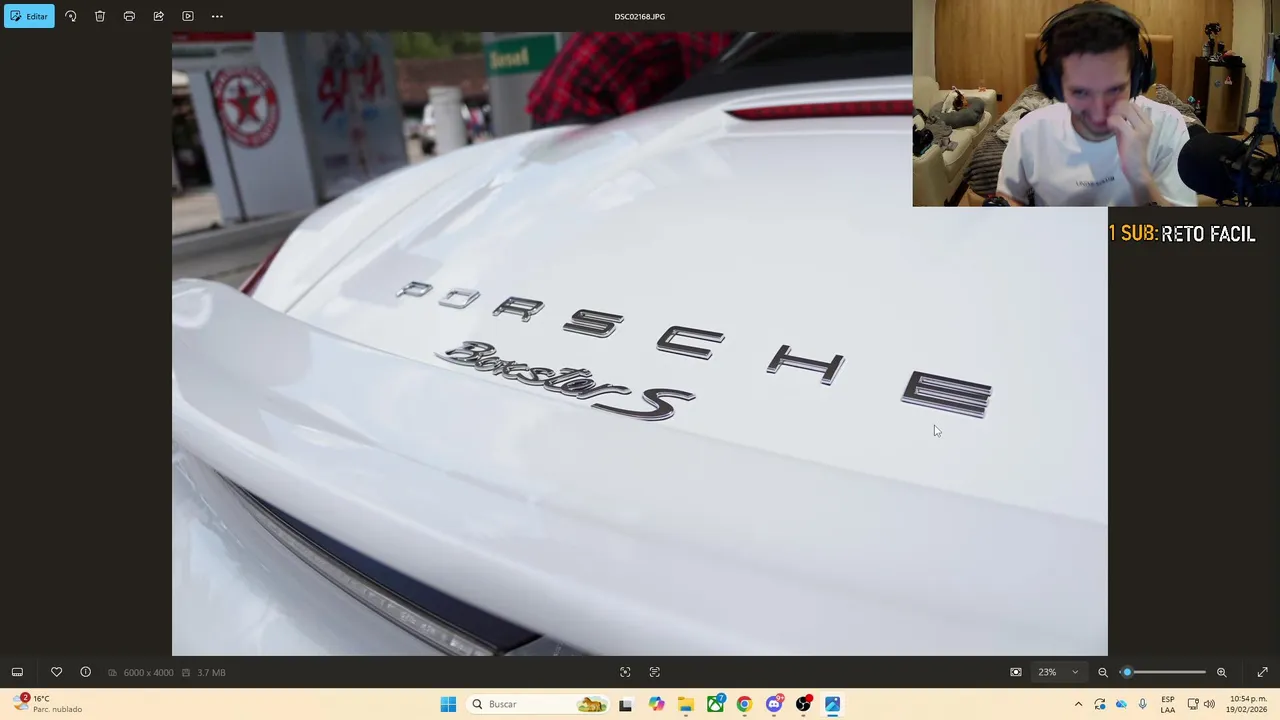This screenshot has width=1280, height=720.
Task: Show hidden system tray icons
Action: 1078,704
